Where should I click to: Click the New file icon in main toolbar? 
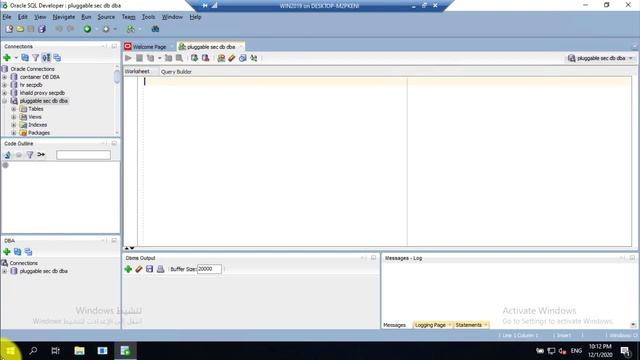[x=9, y=29]
